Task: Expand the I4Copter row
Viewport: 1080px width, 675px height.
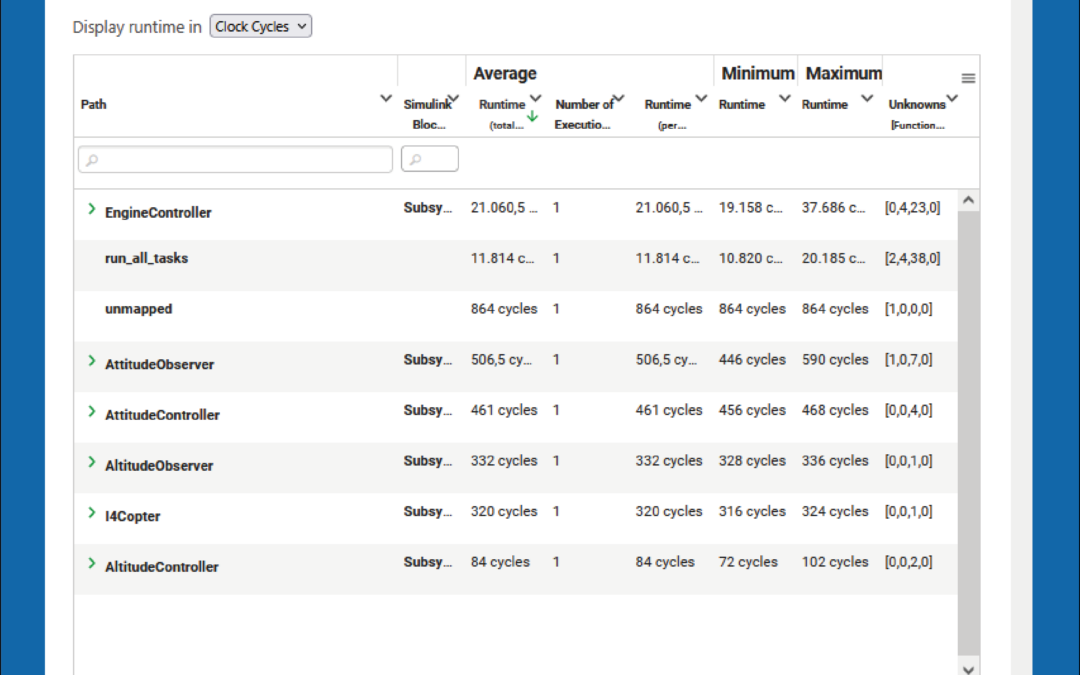Action: point(91,514)
